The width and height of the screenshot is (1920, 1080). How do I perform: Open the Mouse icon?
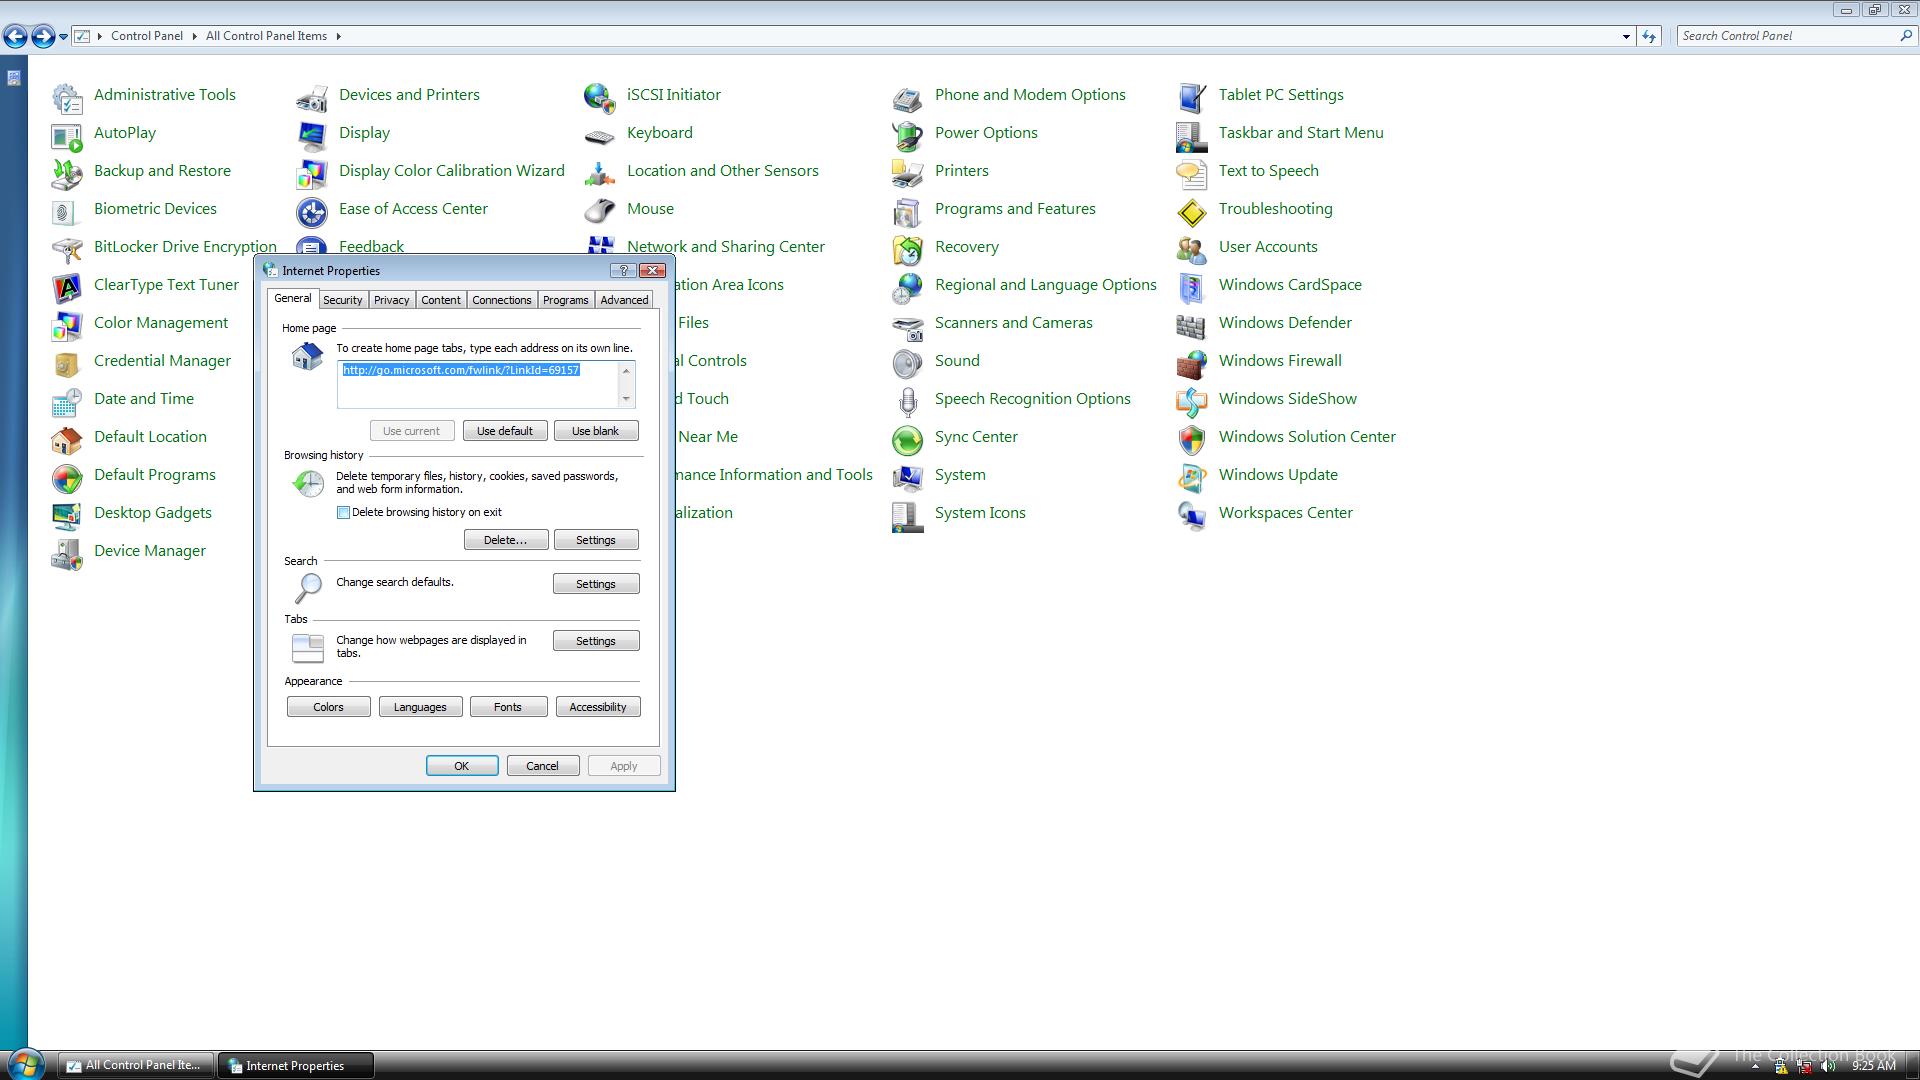(x=600, y=211)
